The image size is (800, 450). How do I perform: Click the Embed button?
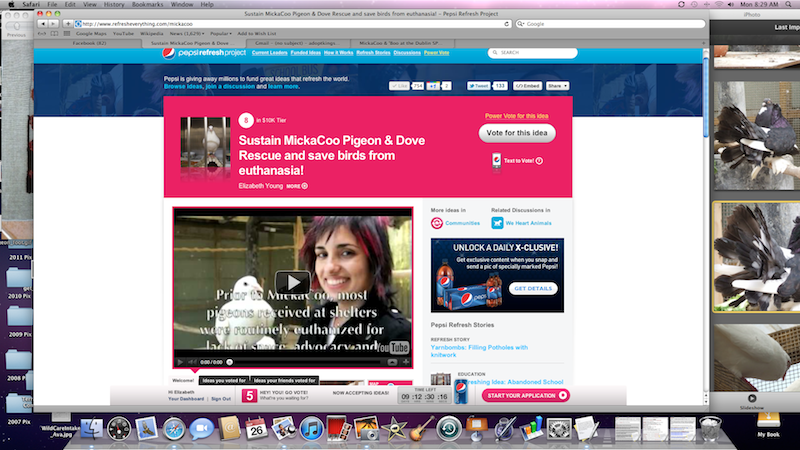(528, 87)
